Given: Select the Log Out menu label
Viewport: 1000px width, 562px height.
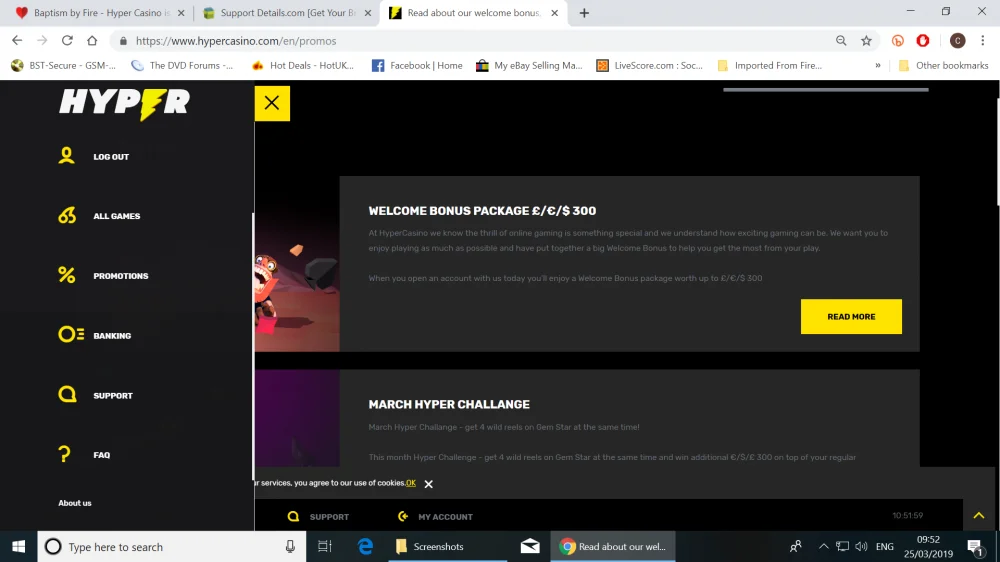Looking at the screenshot, I should click(111, 157).
